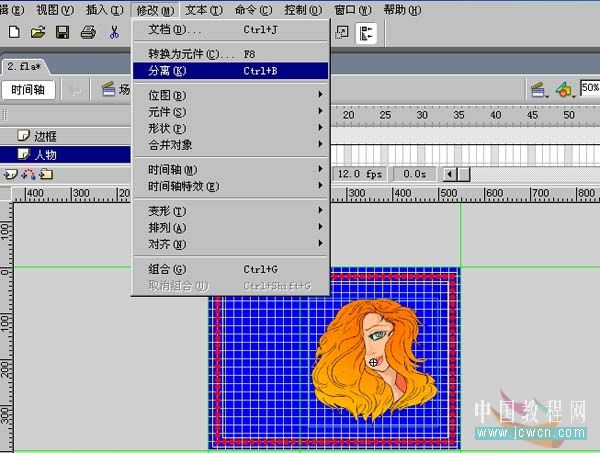Click the Insert Layer Folder icon

click(46, 174)
